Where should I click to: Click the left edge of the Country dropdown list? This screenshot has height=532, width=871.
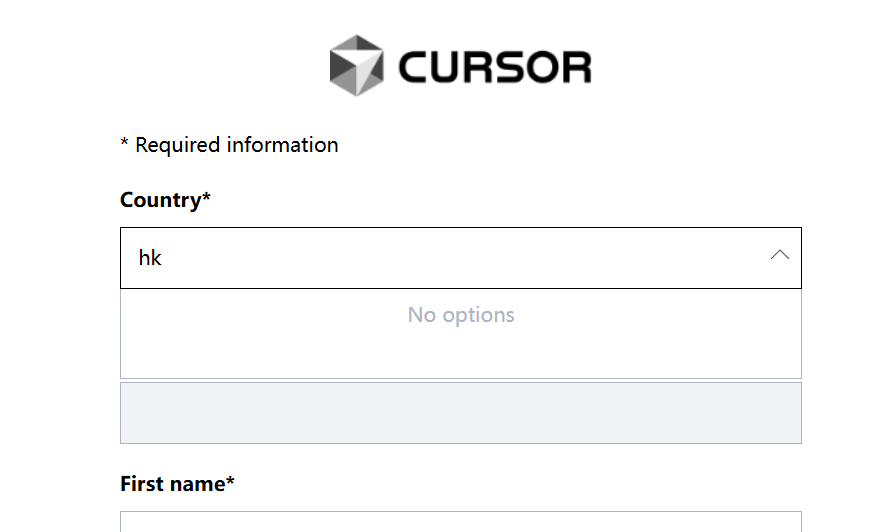coord(123,333)
